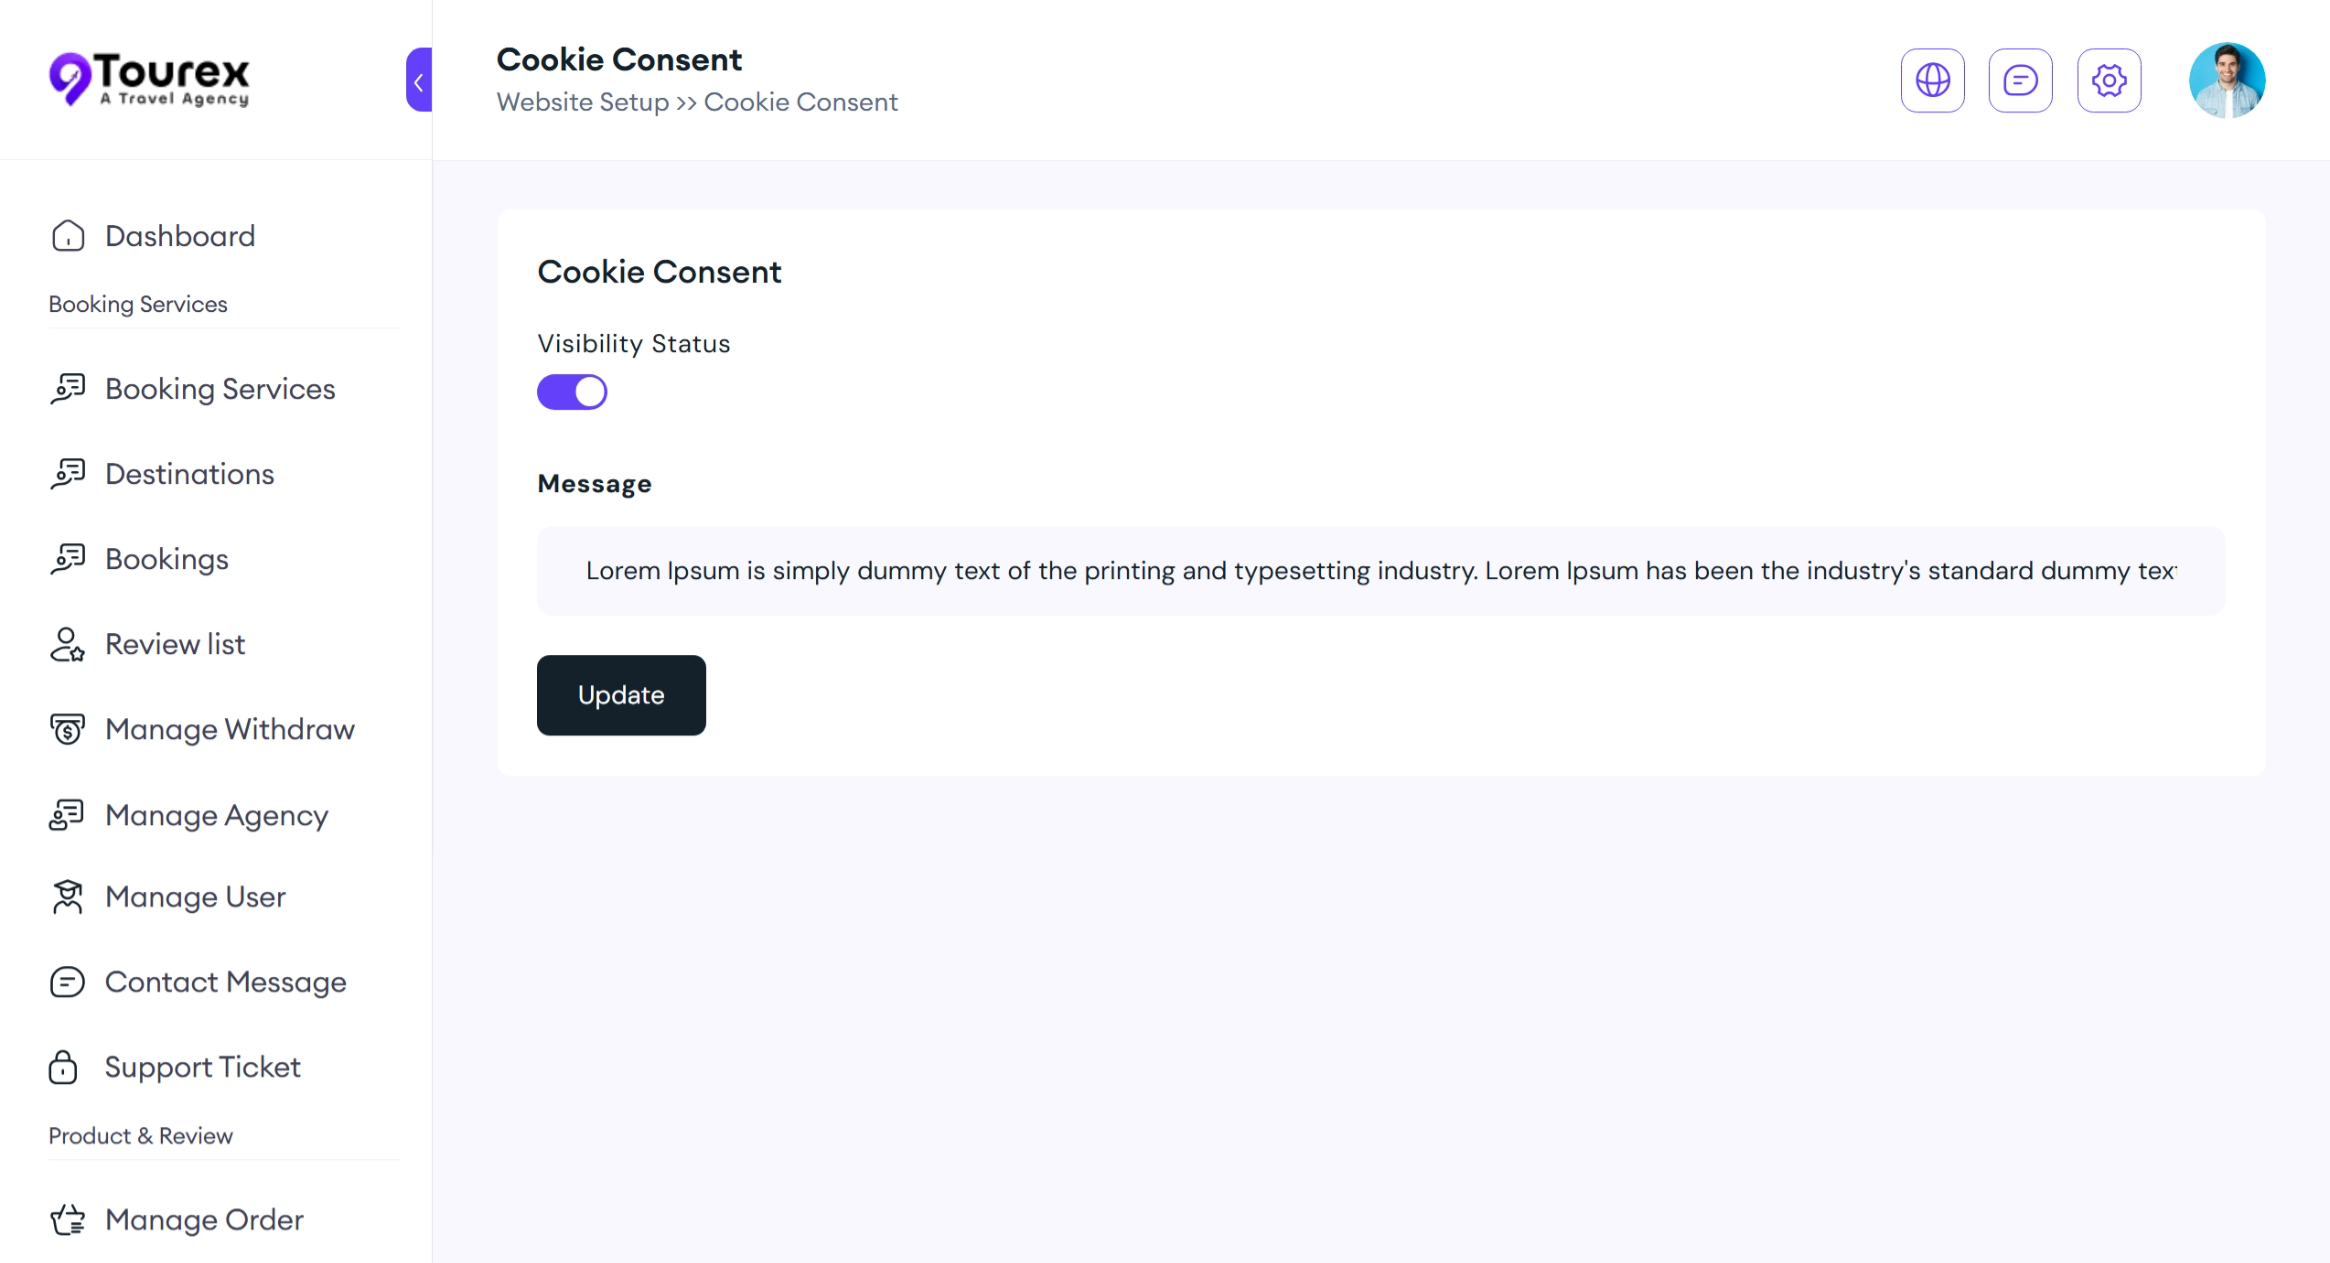Toggle the Visibility Status switch off
The width and height of the screenshot is (2330, 1263).
(x=572, y=392)
